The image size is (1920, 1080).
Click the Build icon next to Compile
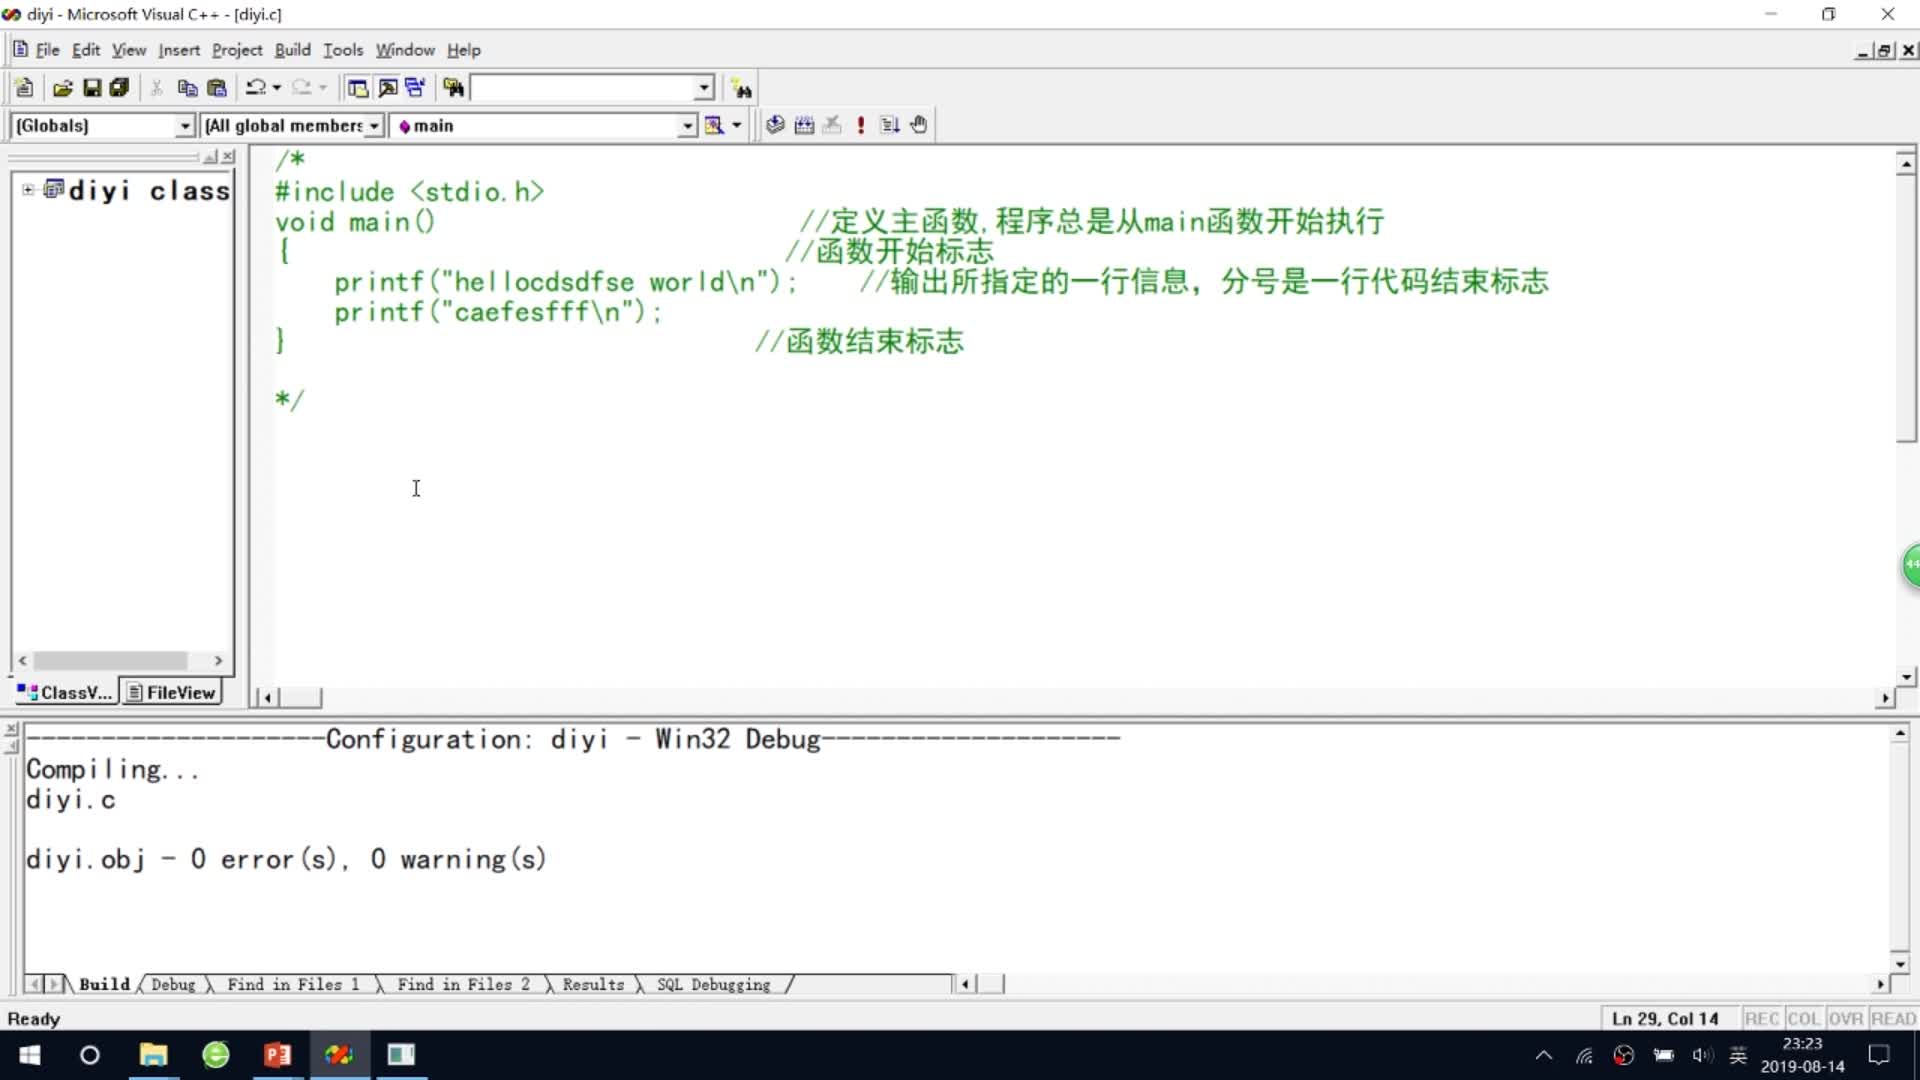coord(804,125)
